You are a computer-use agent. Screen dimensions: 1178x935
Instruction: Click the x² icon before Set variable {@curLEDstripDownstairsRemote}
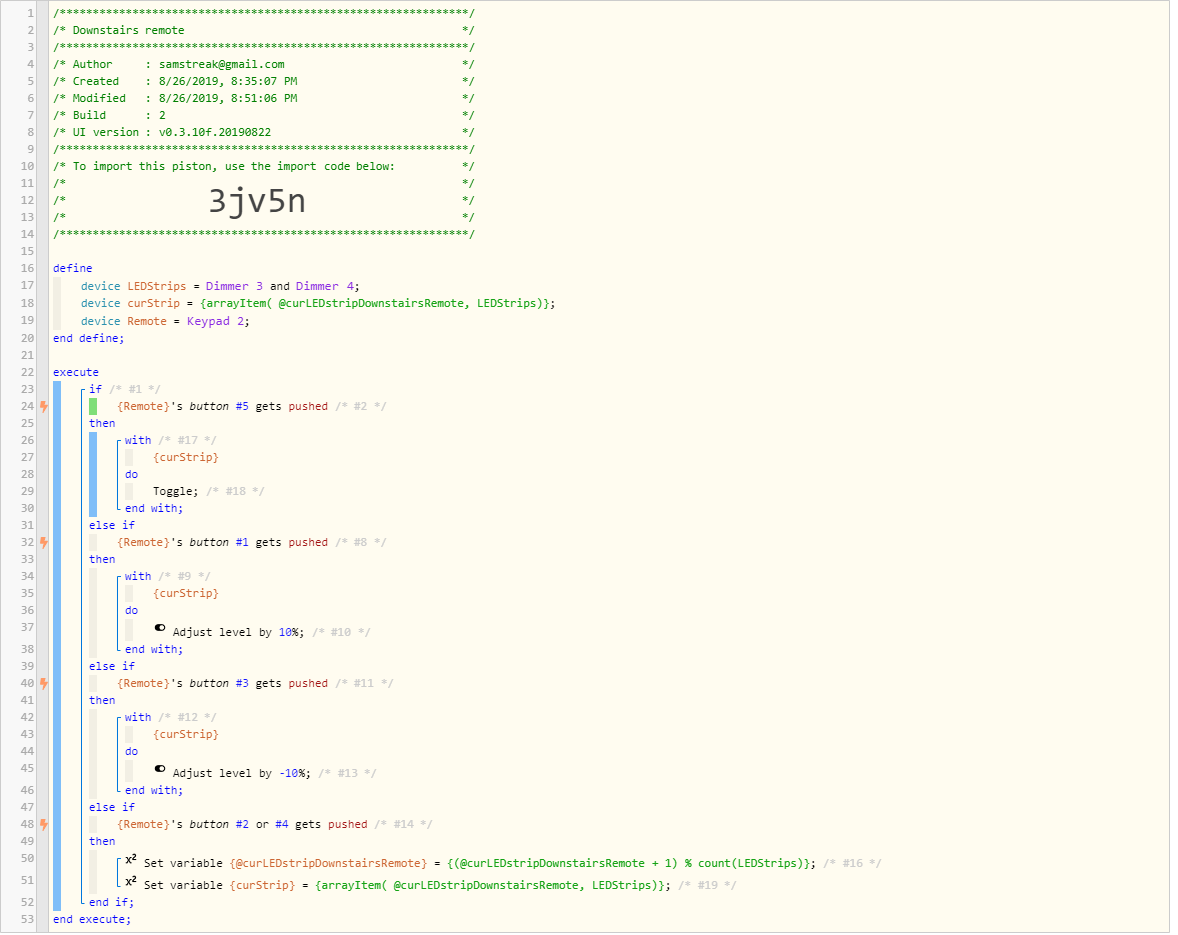(131, 860)
